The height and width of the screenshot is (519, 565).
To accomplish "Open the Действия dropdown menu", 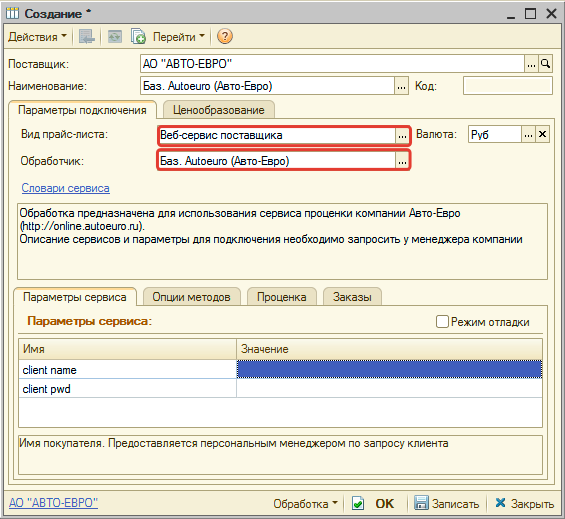I will coord(37,36).
